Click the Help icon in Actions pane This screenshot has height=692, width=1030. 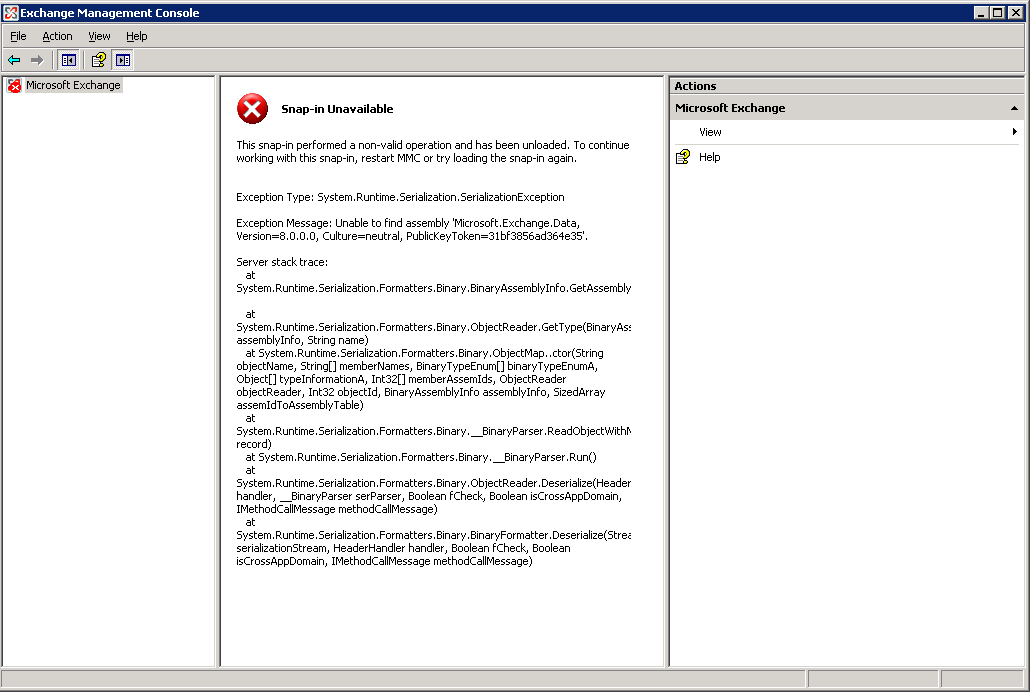click(683, 157)
